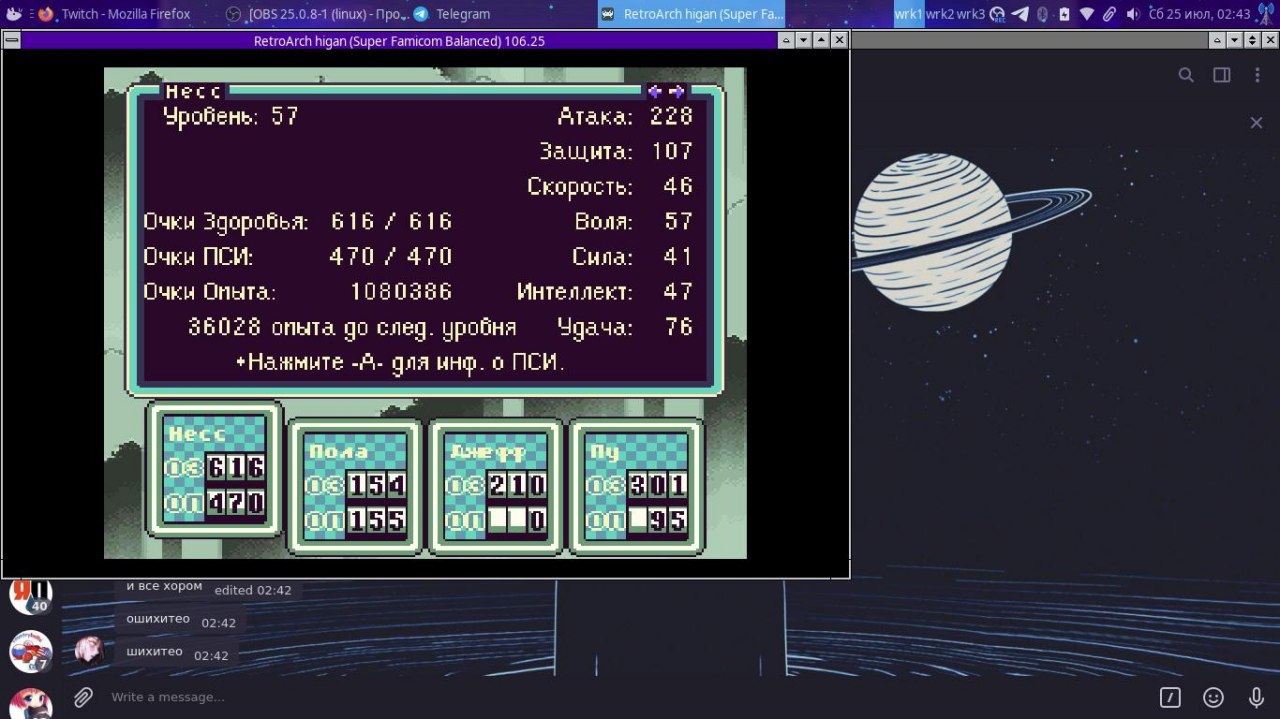Image resolution: width=1280 pixels, height=719 pixels.
Task: Click 'Очки ПСИ: 470 / 470' line
Action: click(298, 257)
